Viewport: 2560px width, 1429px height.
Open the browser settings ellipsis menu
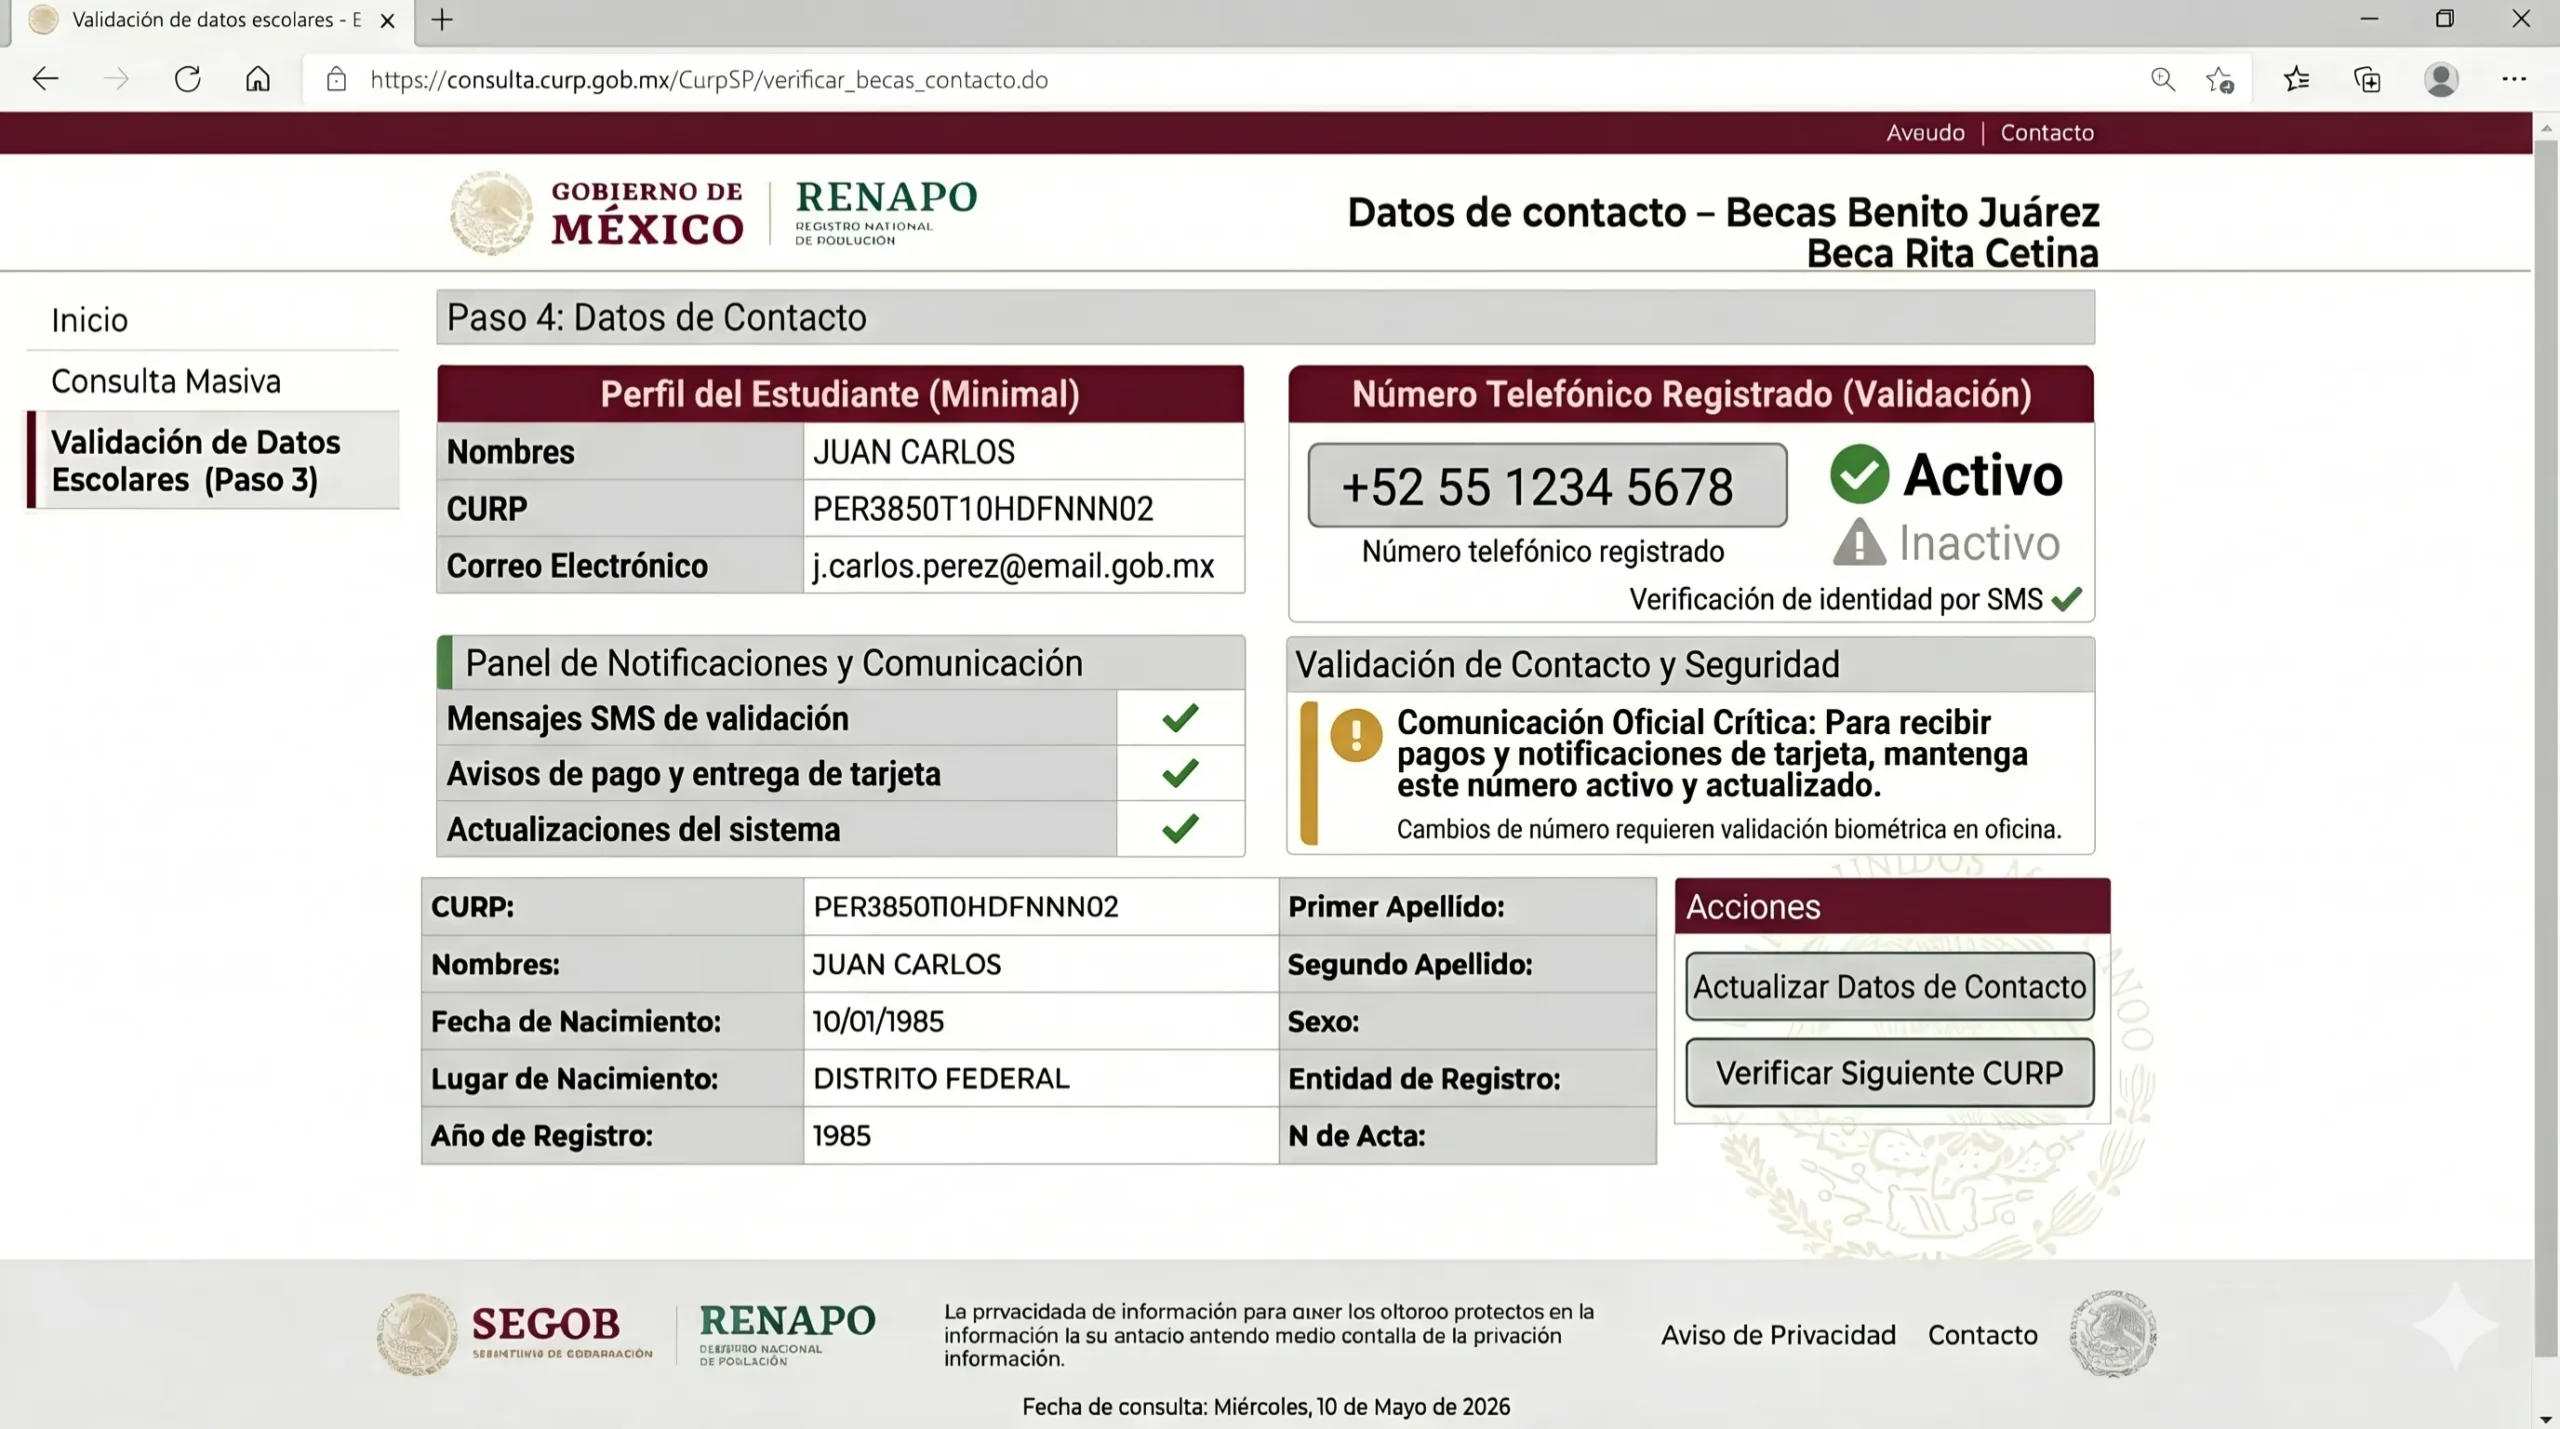pos(2514,79)
